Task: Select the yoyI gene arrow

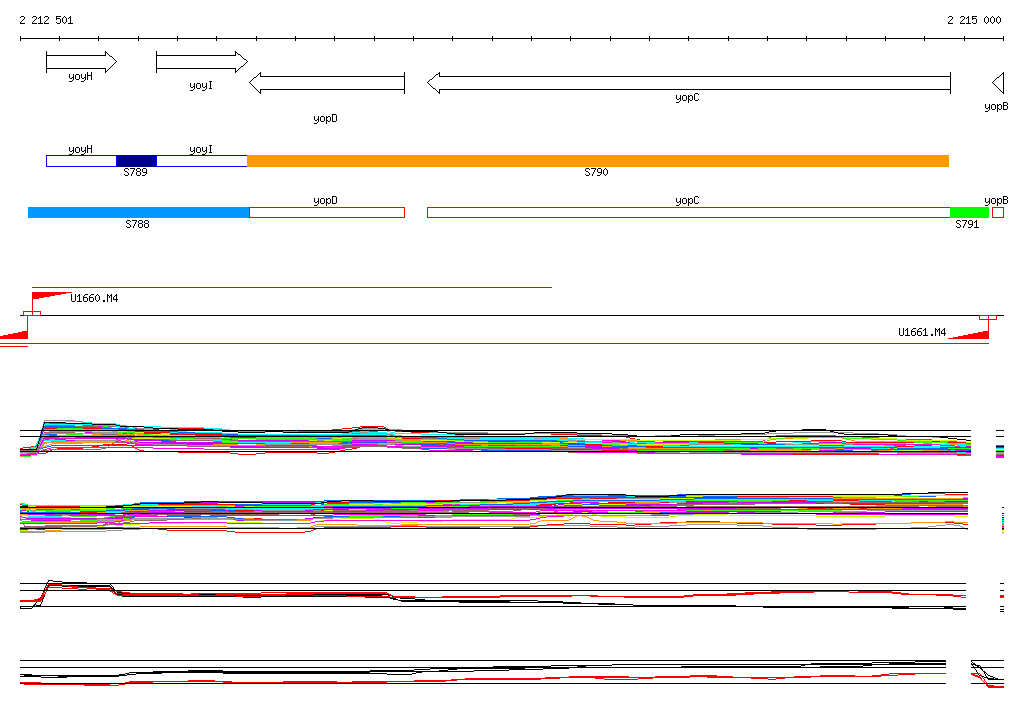Action: 200,63
